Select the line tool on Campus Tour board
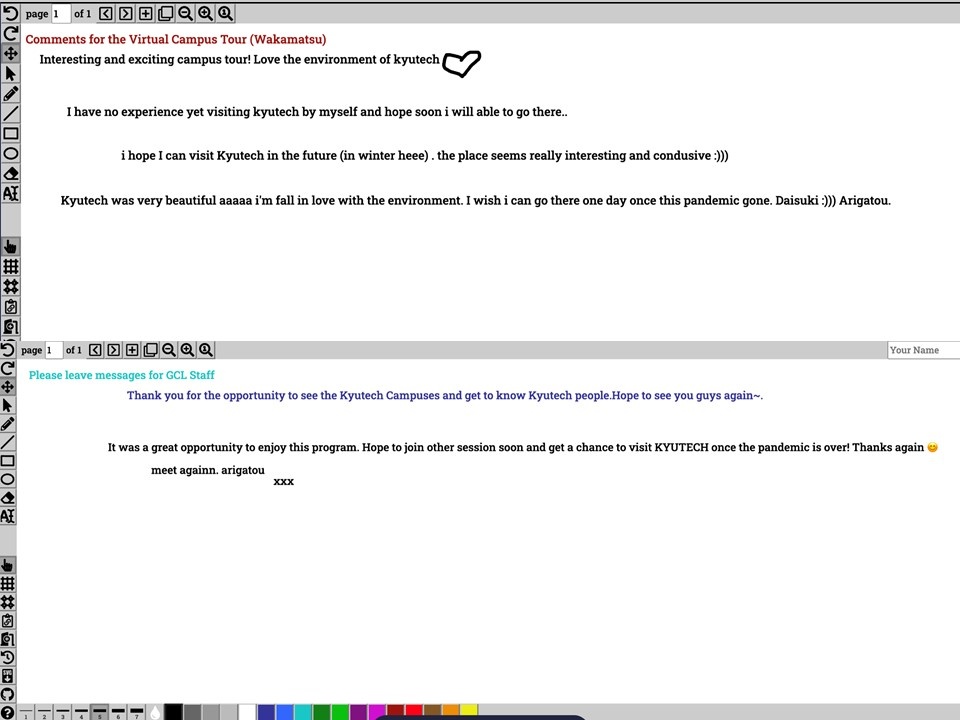The image size is (960, 720). click(10, 113)
